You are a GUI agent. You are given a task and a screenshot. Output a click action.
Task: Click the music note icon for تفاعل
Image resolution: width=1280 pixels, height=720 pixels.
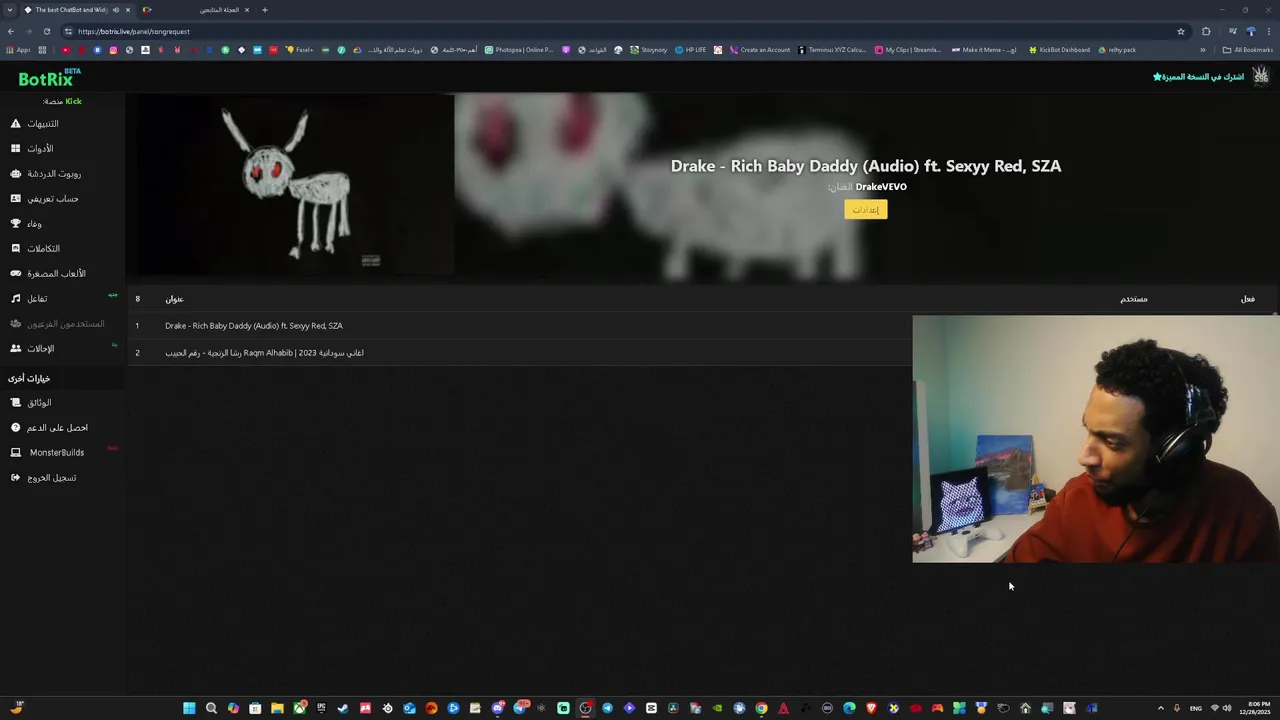tap(15, 299)
